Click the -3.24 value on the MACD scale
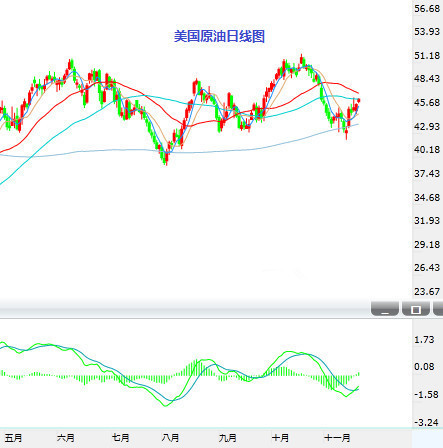Image resolution: width=443 pixels, height=448 pixels. coord(426,423)
